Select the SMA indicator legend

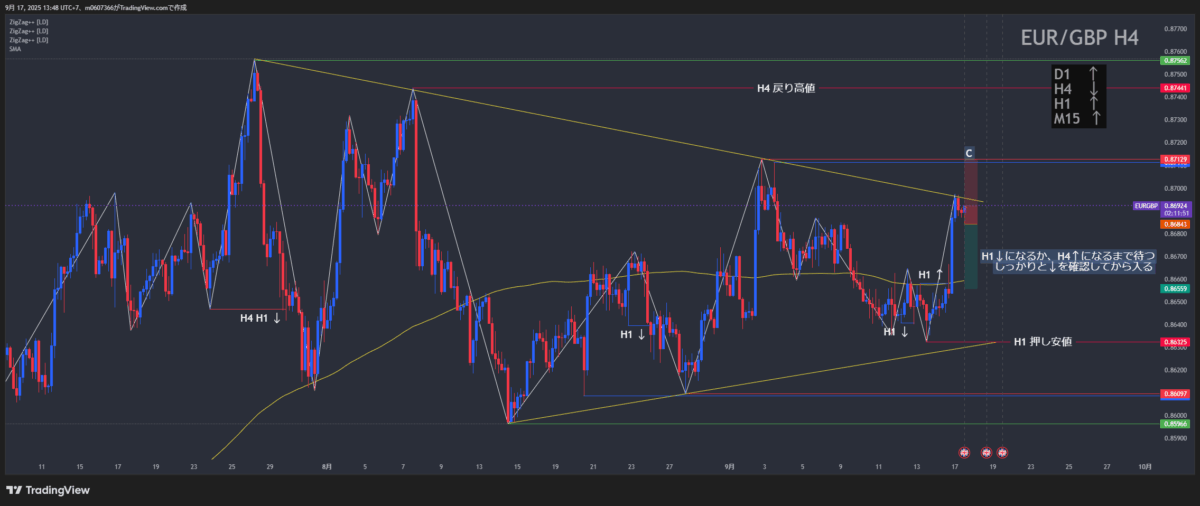[x=14, y=49]
